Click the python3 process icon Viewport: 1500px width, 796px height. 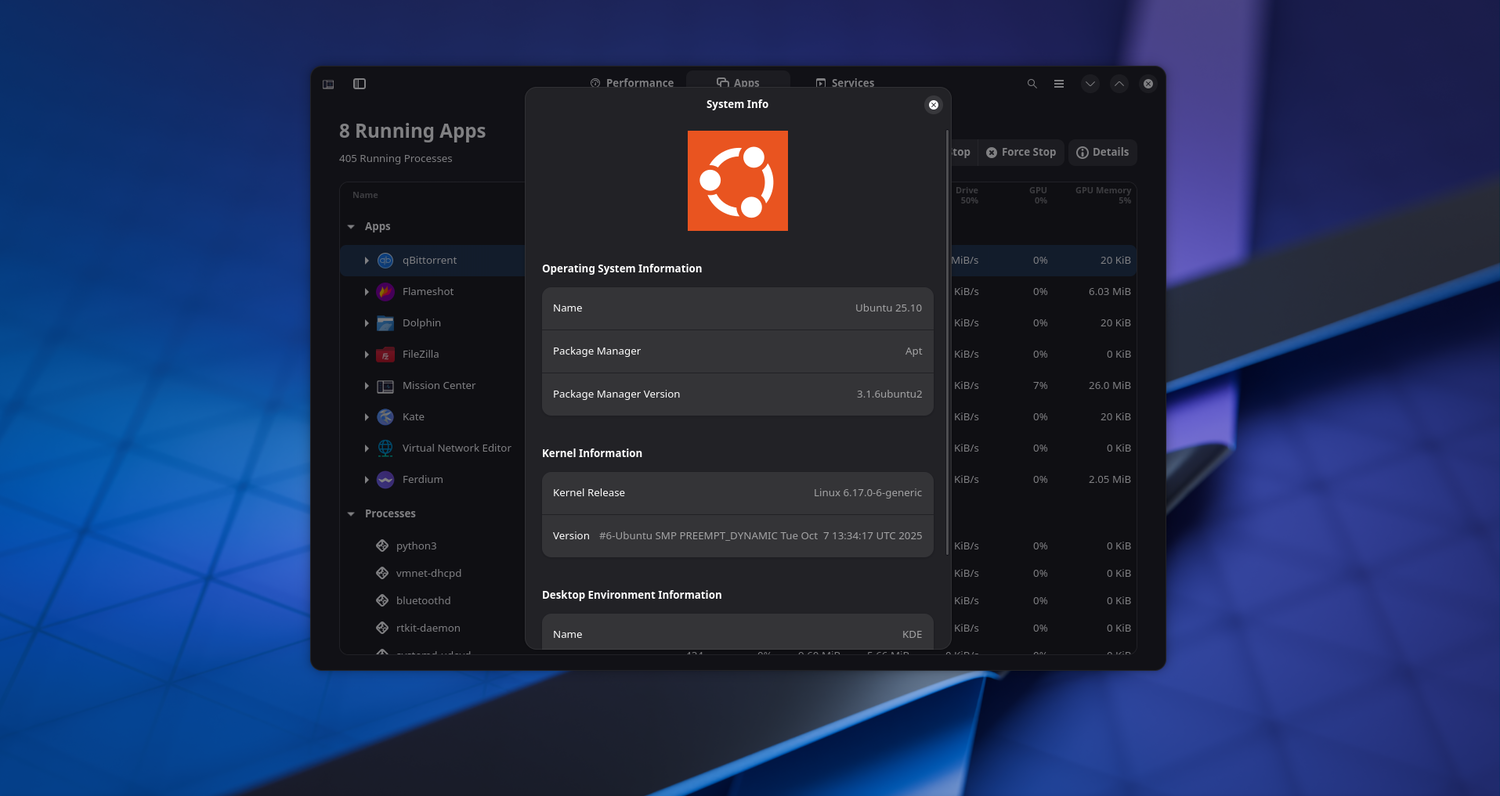point(382,546)
